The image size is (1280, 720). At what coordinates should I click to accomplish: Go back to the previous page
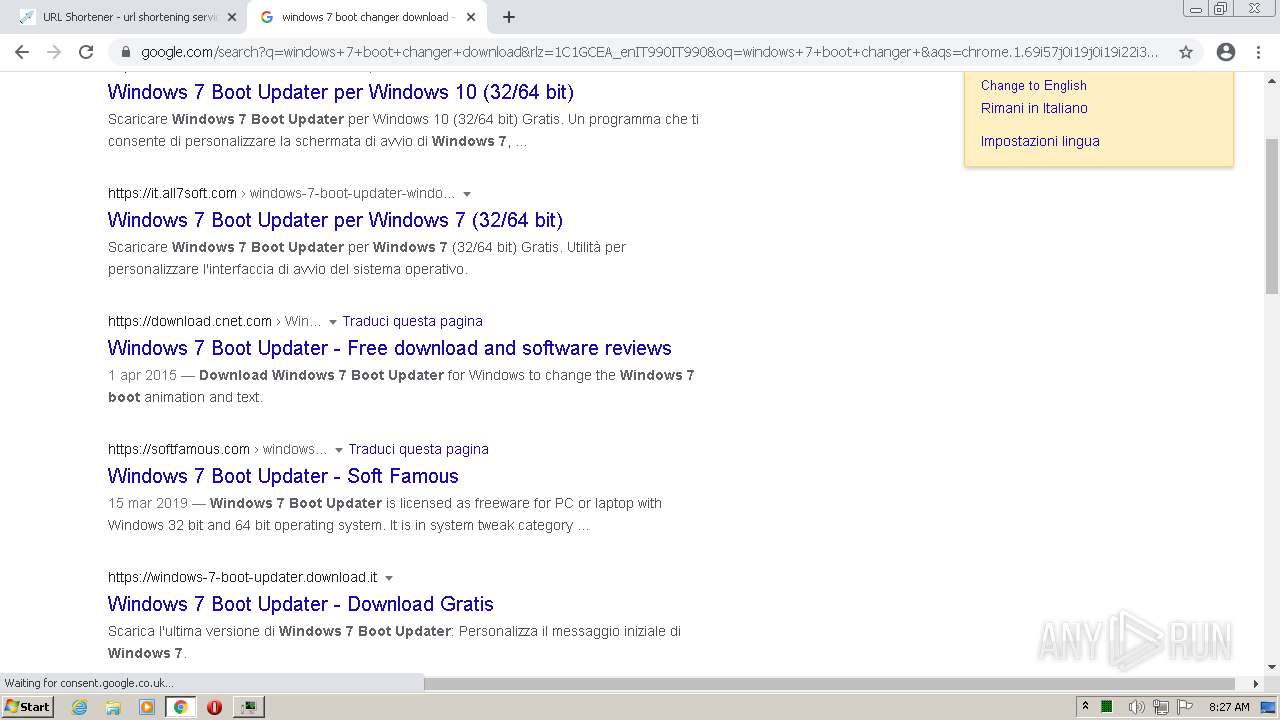[22, 52]
